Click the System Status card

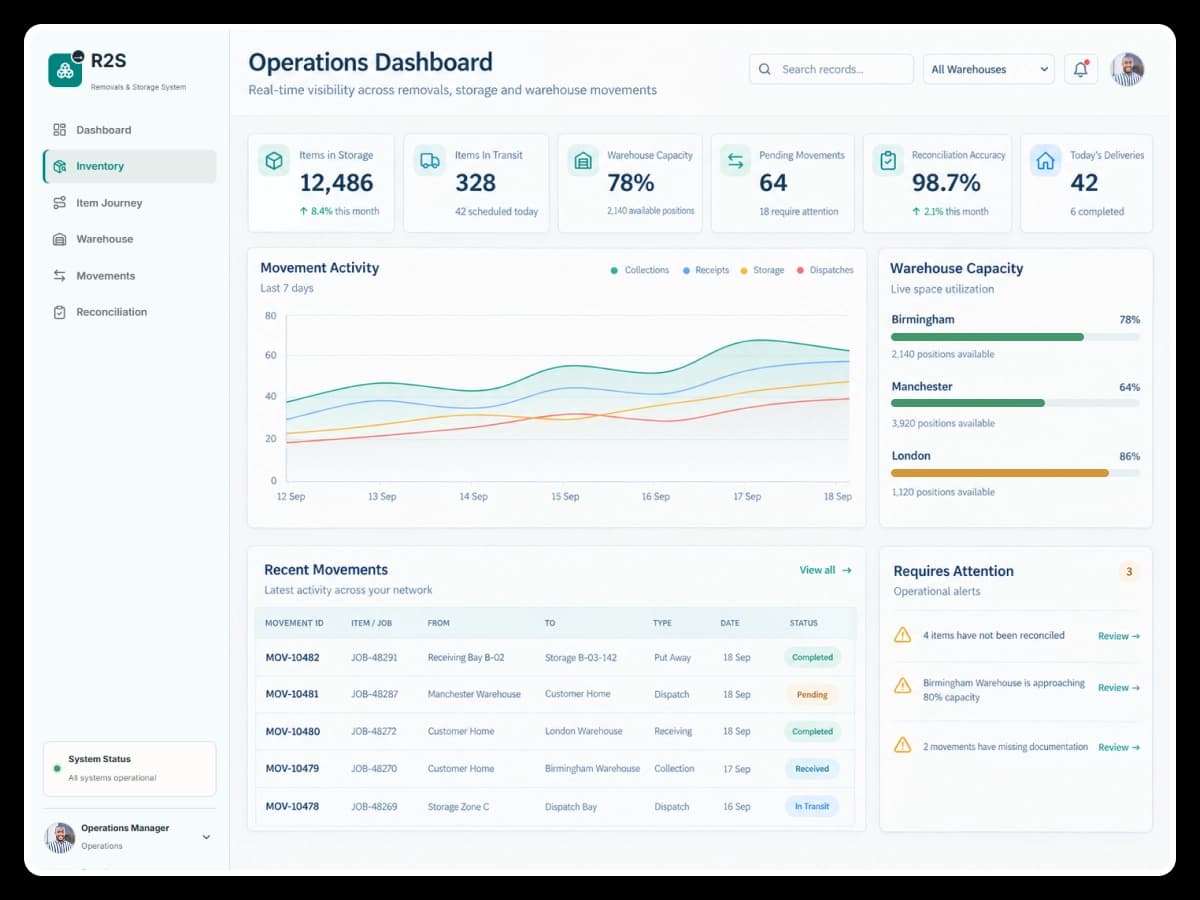tap(130, 768)
